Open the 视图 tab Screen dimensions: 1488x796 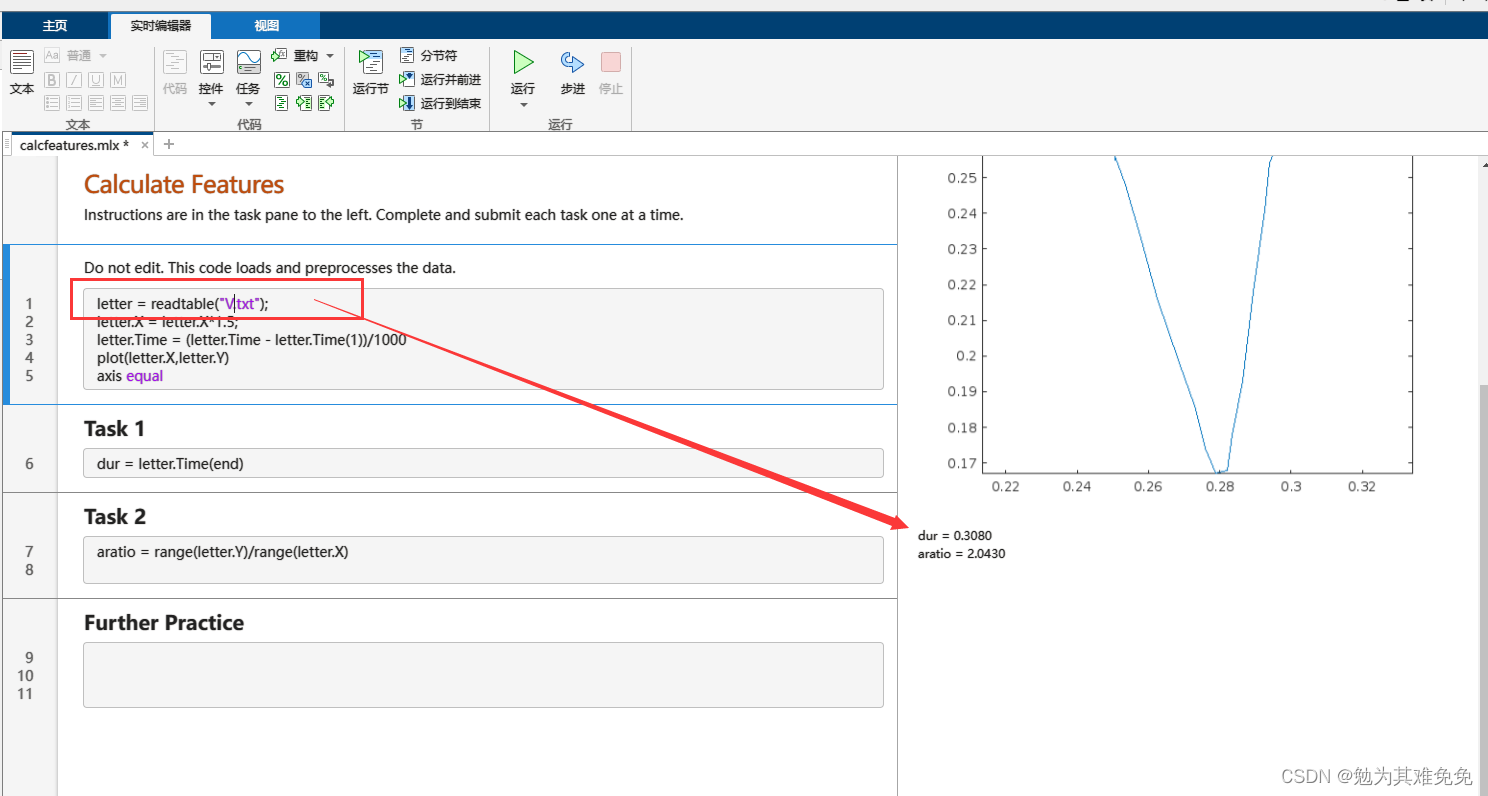[x=267, y=25]
